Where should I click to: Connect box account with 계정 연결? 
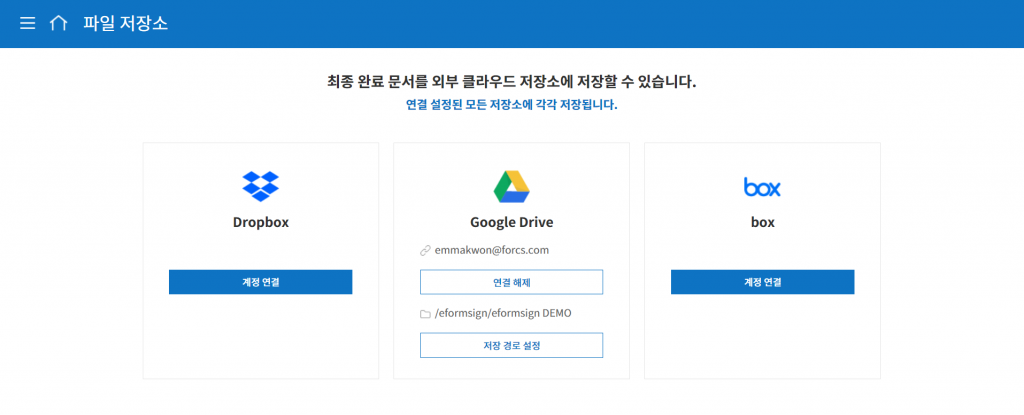click(x=762, y=282)
